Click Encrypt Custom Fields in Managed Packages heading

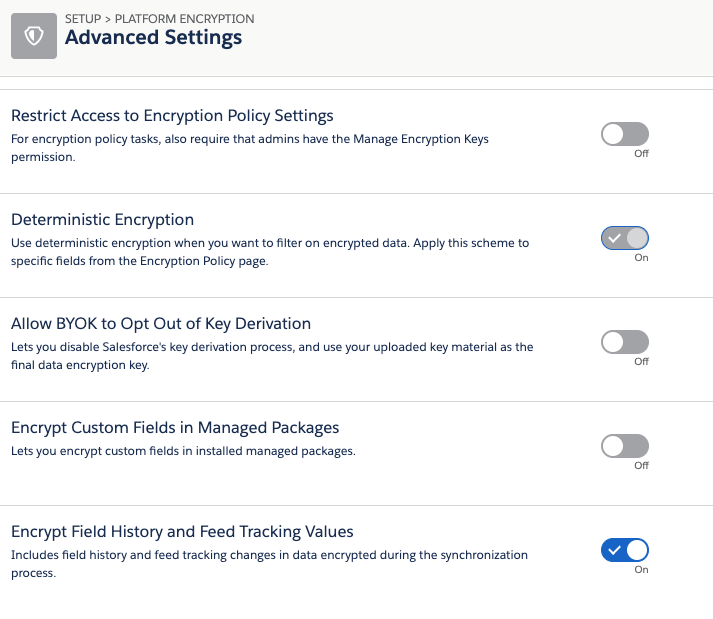click(175, 428)
